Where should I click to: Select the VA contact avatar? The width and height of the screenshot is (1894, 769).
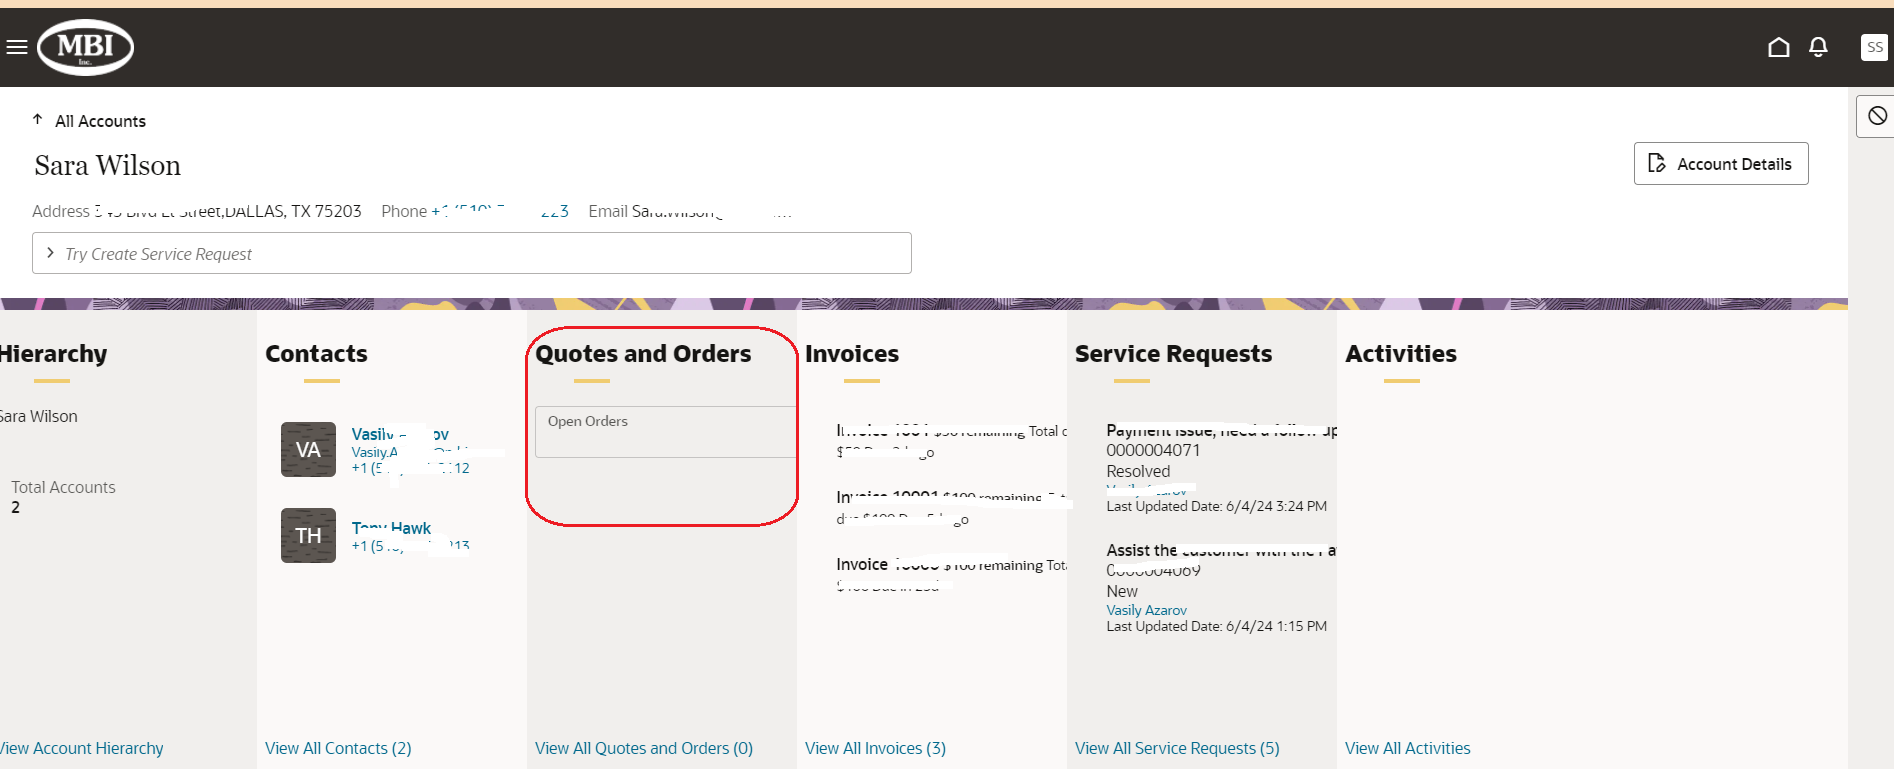tap(308, 450)
